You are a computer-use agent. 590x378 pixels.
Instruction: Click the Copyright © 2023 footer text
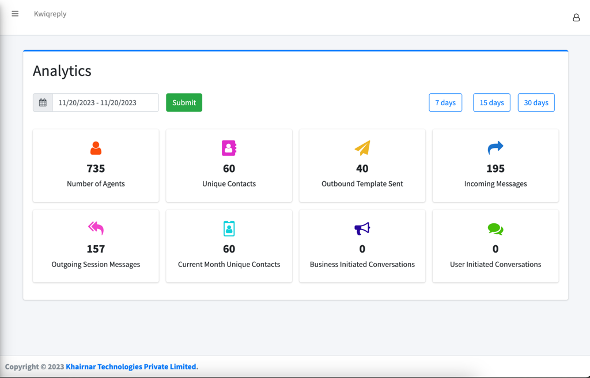tap(34, 366)
